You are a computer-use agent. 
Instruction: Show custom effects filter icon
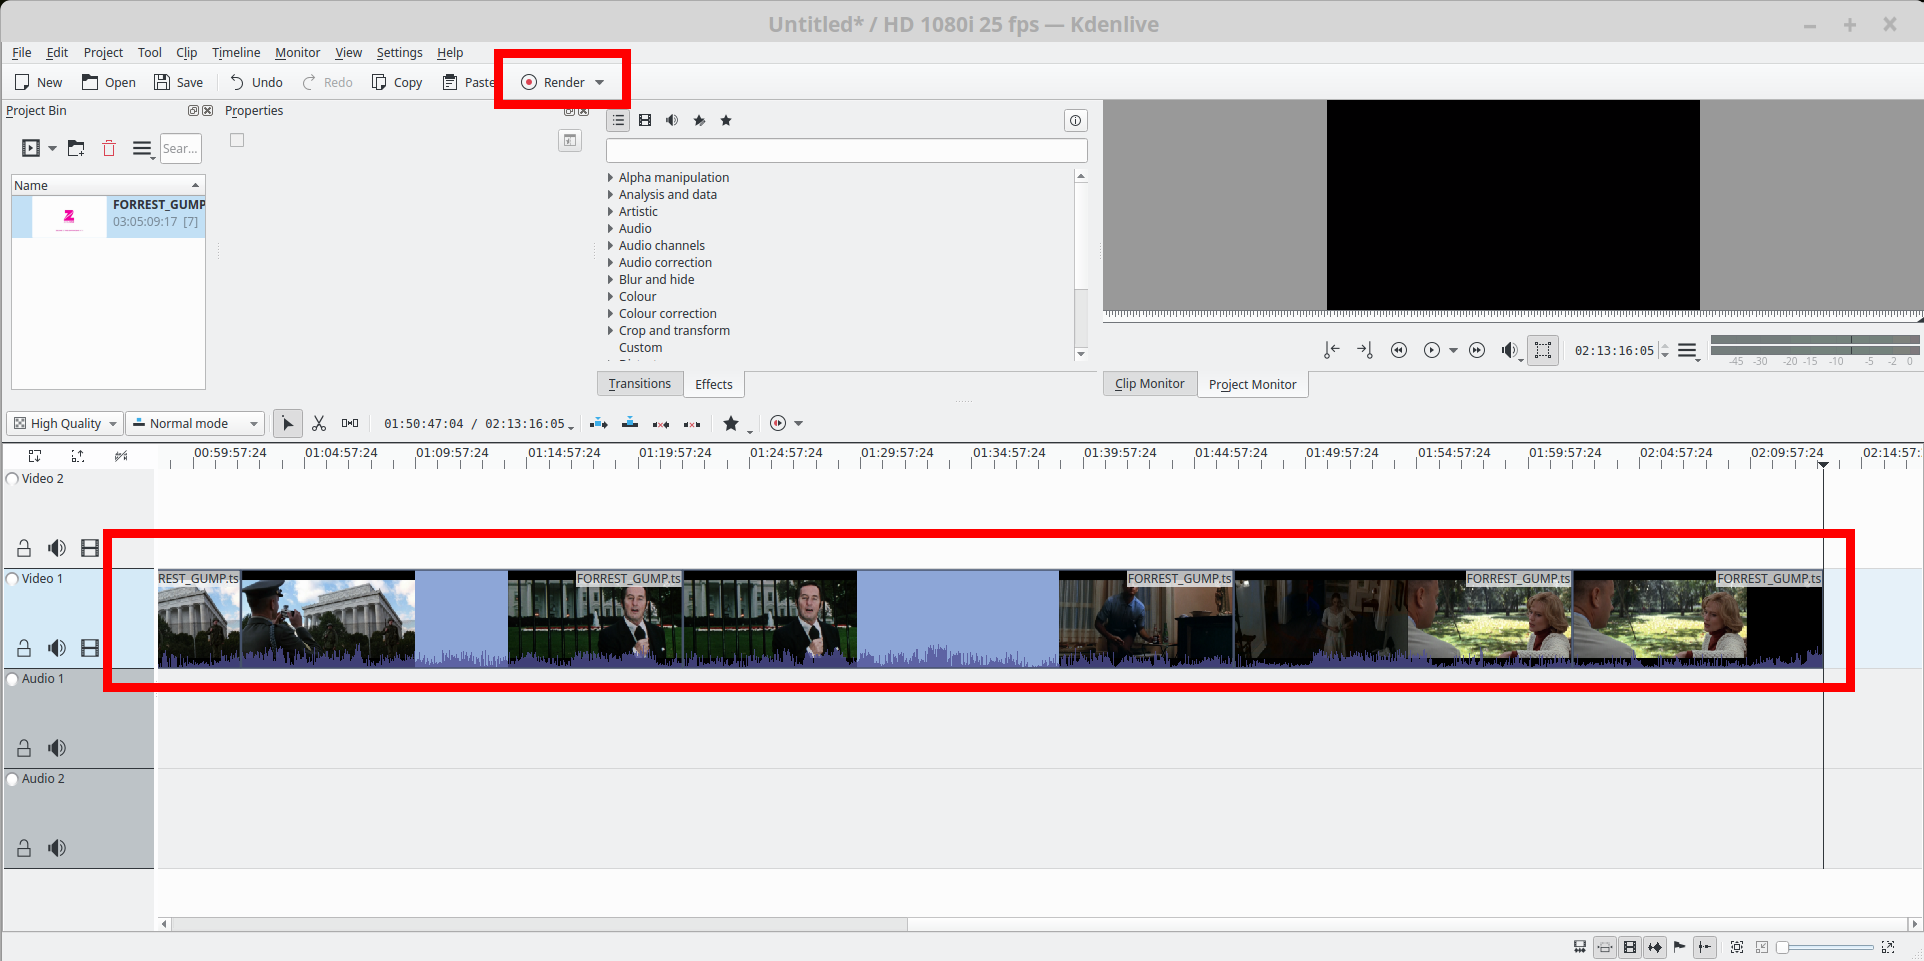click(x=699, y=121)
